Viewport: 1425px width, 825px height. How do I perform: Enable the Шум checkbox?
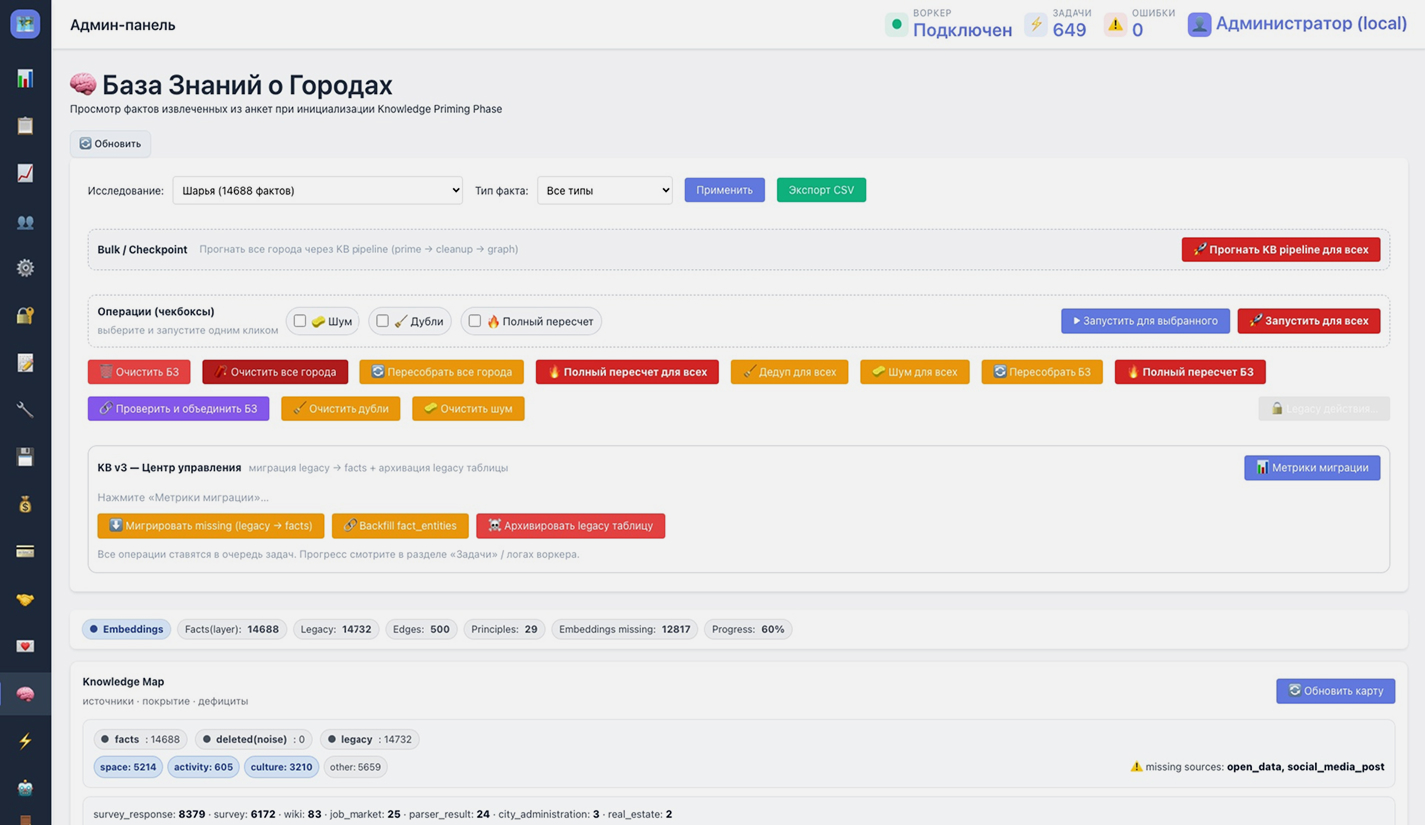point(299,321)
